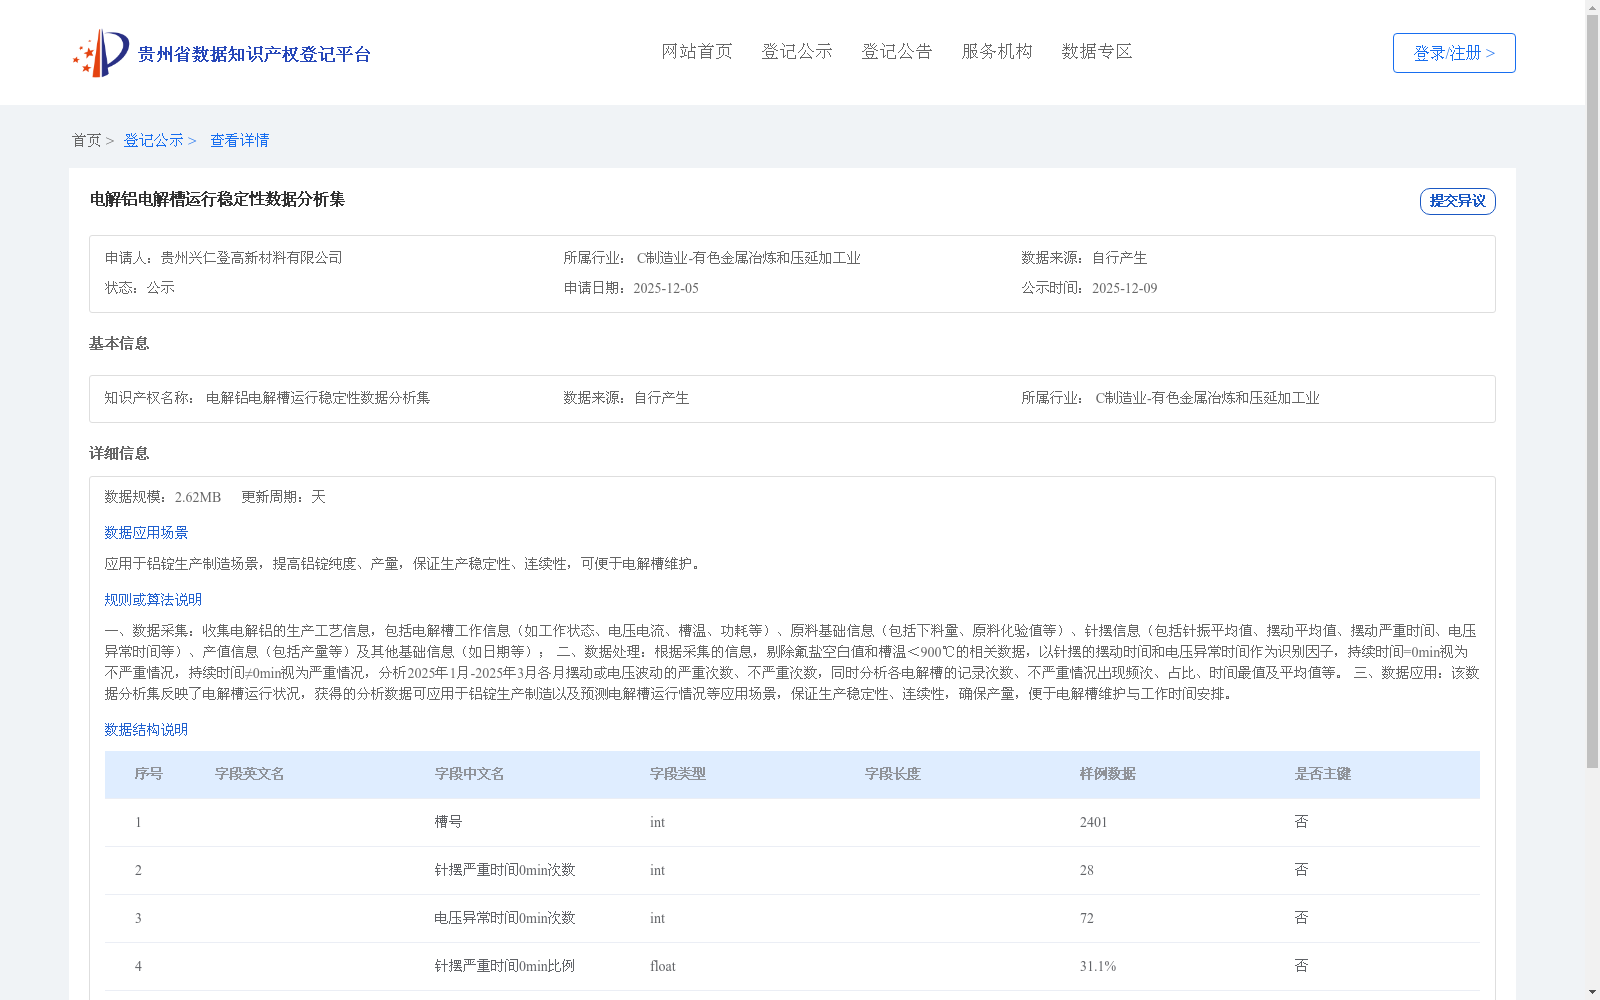Viewport: 1600px width, 1000px height.
Task: Click the 数据结构说明 heading
Action: 146,730
